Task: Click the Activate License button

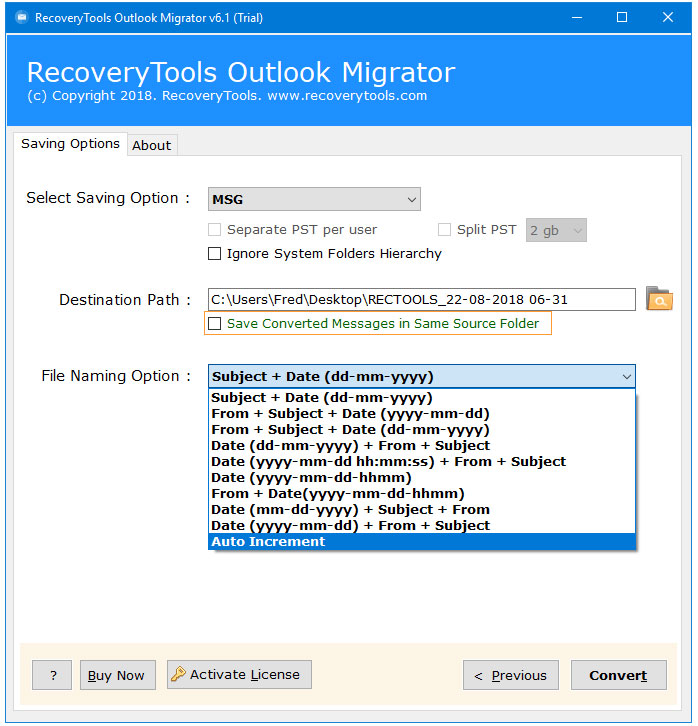Action: (x=239, y=674)
